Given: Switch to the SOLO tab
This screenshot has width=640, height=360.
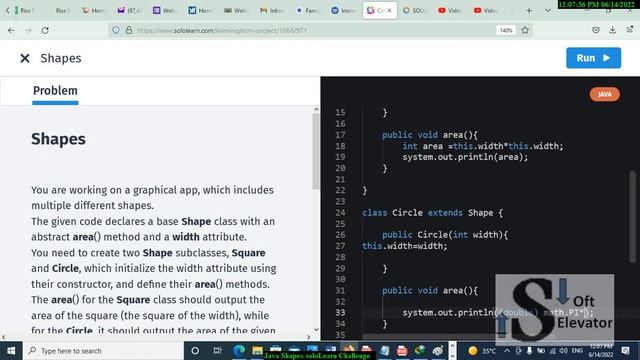Looking at the screenshot, I should pyautogui.click(x=415, y=11).
